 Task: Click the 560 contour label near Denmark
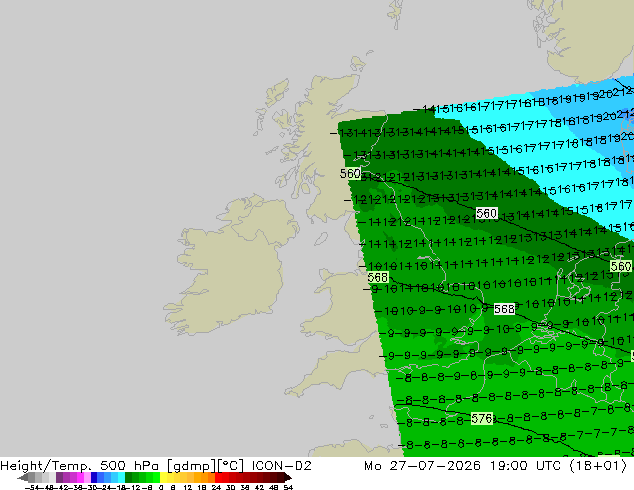pyautogui.click(x=621, y=266)
